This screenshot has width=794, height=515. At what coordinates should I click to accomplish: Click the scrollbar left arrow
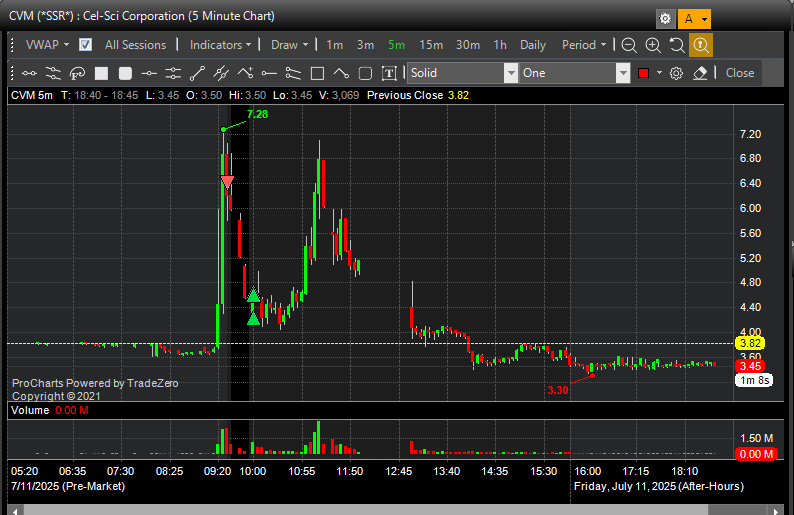pyautogui.click(x=15, y=510)
